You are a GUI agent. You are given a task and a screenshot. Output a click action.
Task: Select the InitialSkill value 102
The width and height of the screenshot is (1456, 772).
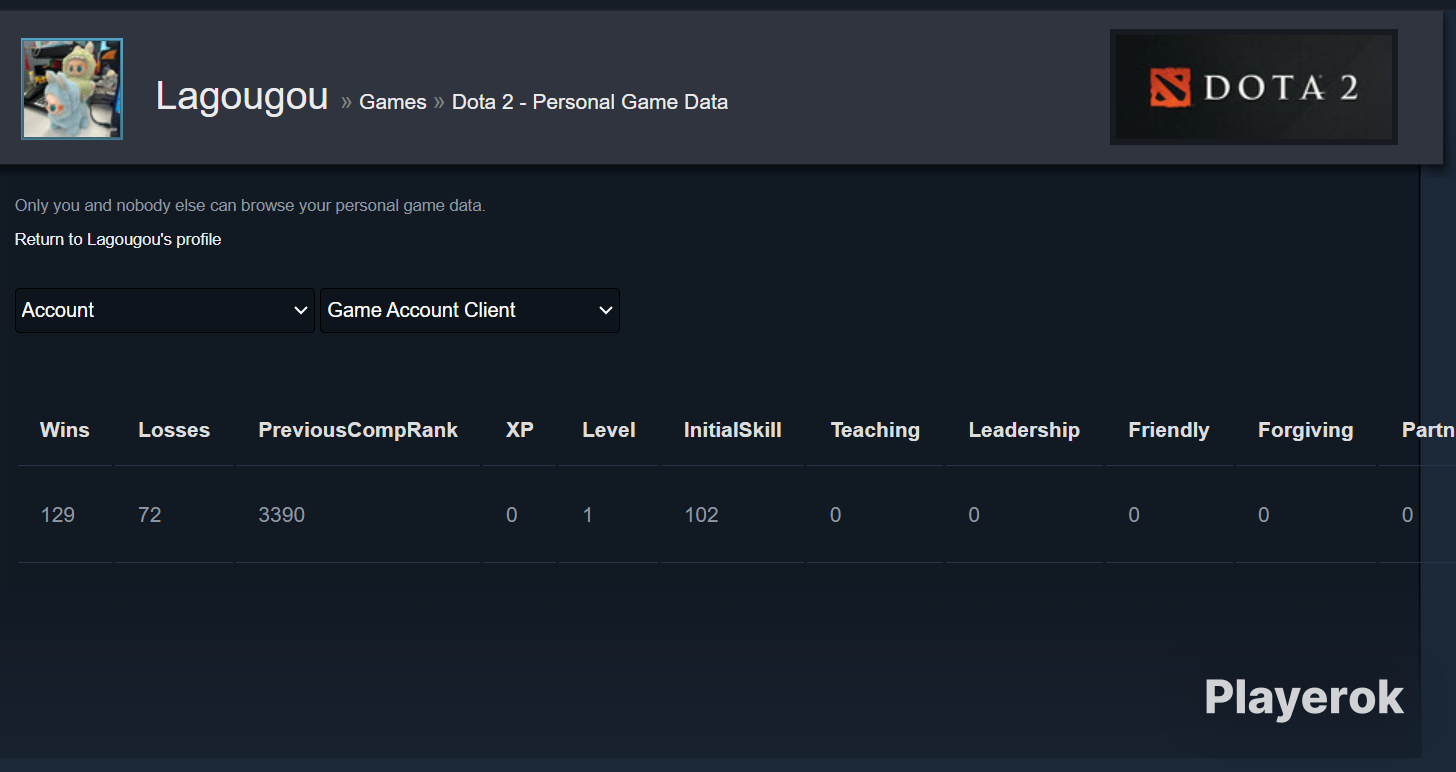[702, 515]
